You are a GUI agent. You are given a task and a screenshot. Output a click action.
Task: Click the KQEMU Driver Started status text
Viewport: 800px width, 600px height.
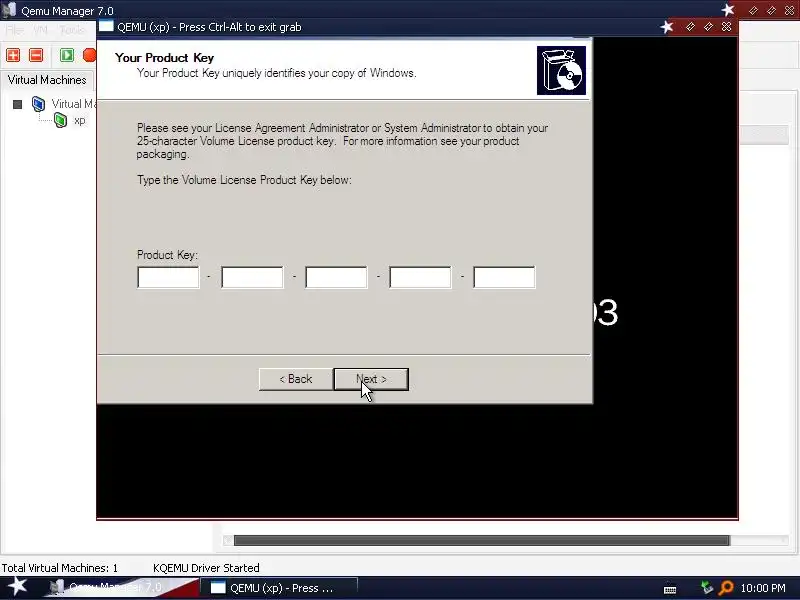(206, 568)
